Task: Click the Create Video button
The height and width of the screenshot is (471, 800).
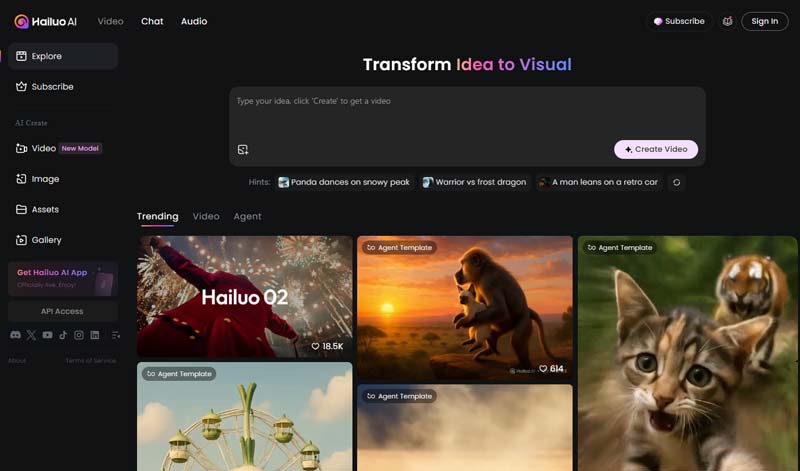Action: coord(656,150)
